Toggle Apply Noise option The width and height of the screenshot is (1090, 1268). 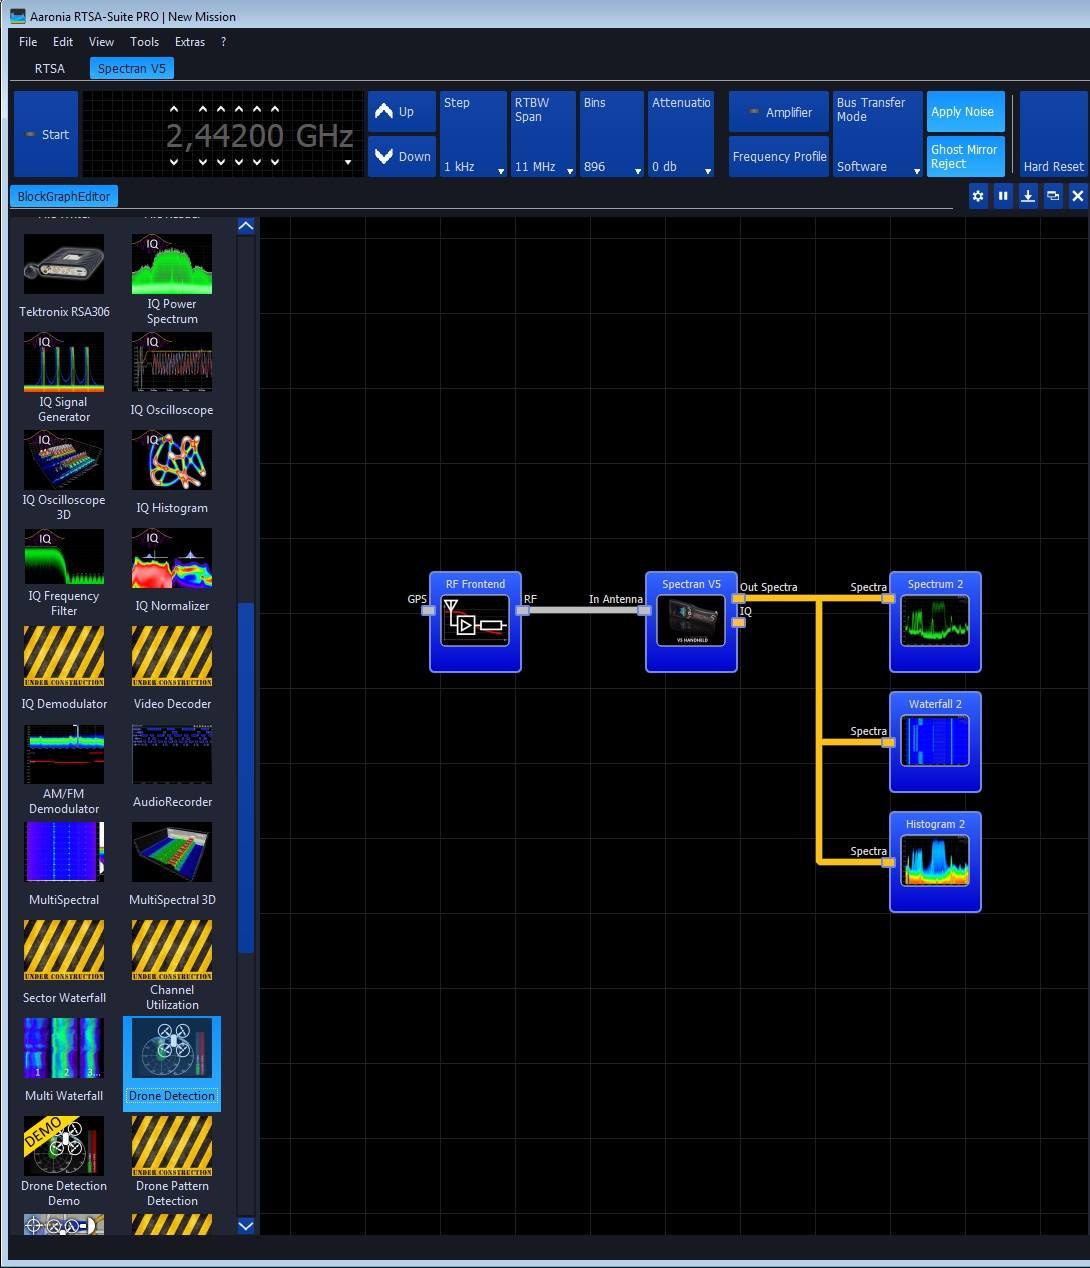(965, 112)
